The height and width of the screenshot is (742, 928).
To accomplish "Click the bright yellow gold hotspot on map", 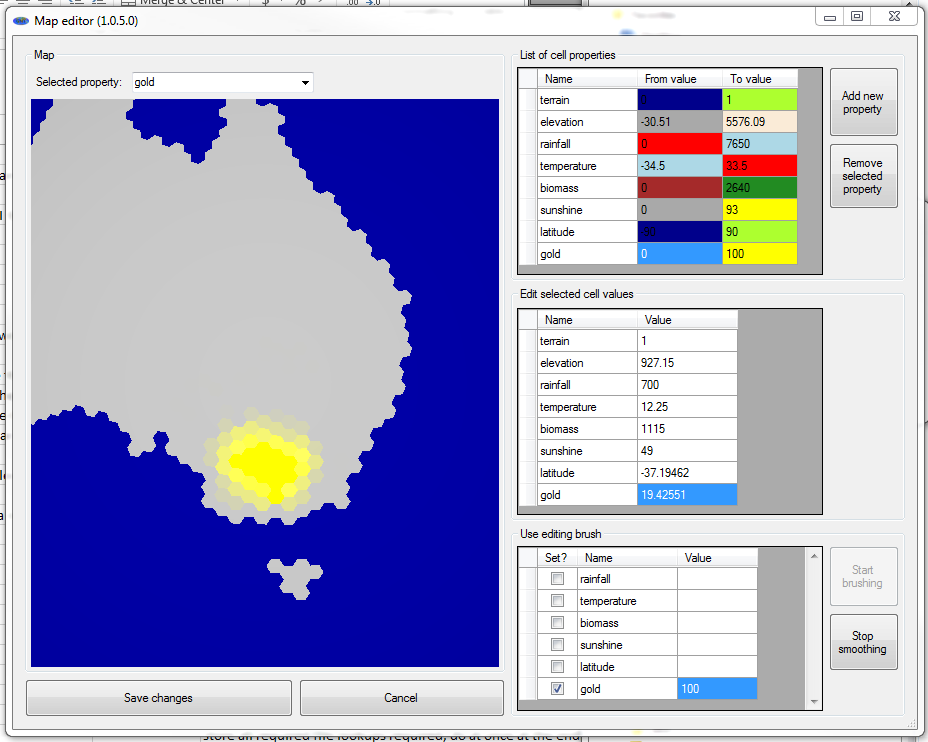I will (x=262, y=462).
